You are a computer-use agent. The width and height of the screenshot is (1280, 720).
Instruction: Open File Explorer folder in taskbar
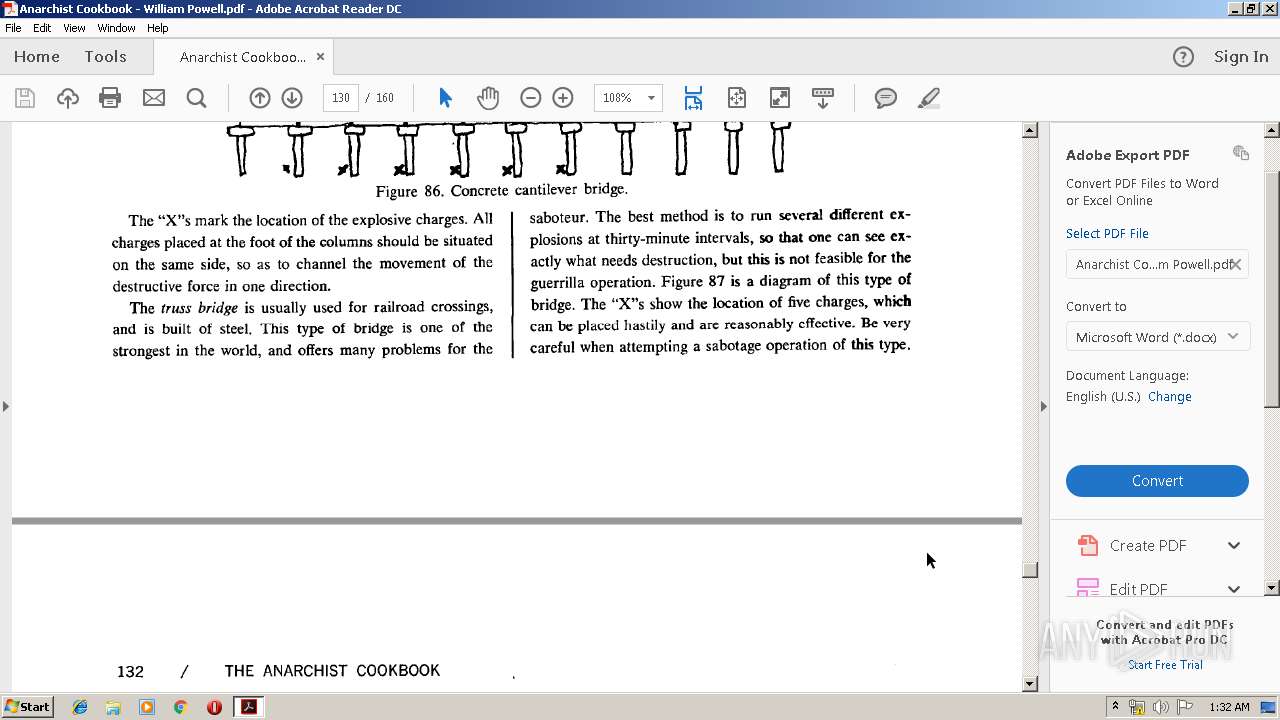pos(113,707)
